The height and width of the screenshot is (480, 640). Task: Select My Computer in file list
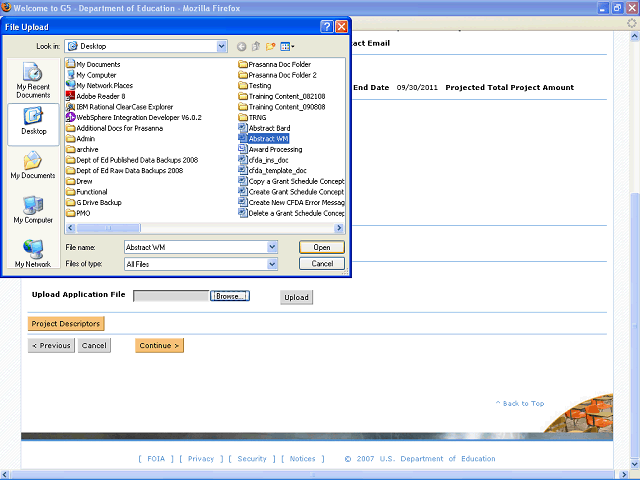coord(91,75)
